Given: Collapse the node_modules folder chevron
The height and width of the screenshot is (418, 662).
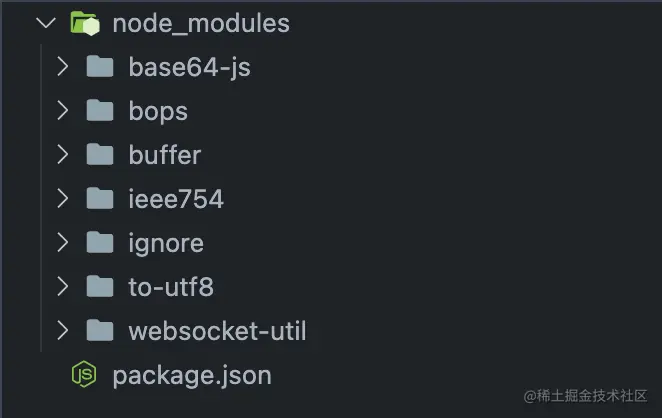Looking at the screenshot, I should 44,23.
